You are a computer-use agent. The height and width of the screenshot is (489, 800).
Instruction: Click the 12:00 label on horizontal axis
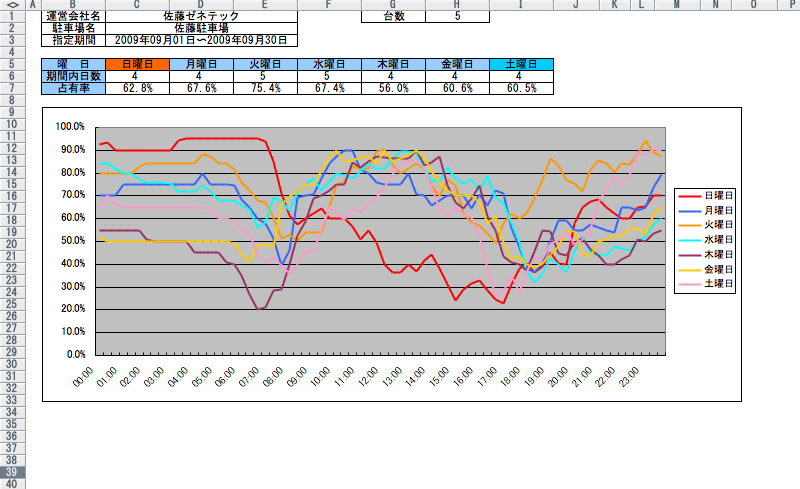pyautogui.click(x=369, y=380)
